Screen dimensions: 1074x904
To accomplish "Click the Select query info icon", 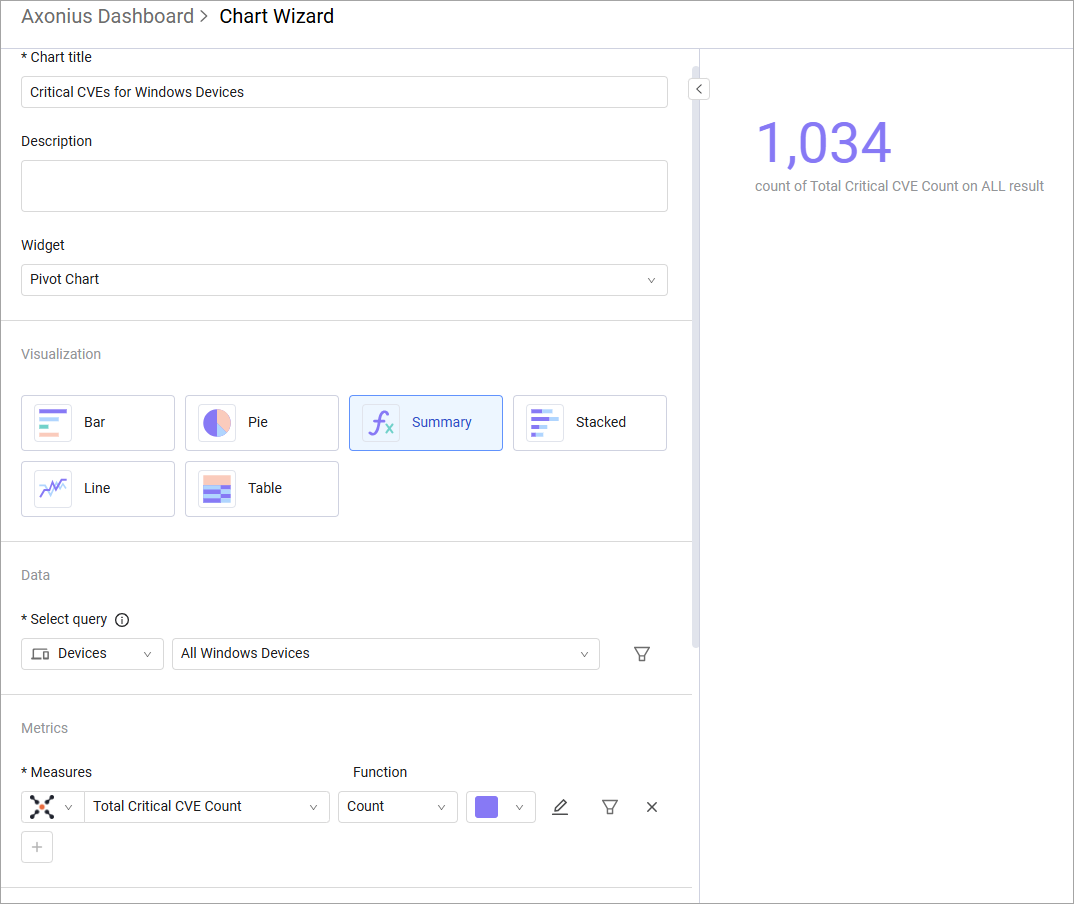I will 122,620.
